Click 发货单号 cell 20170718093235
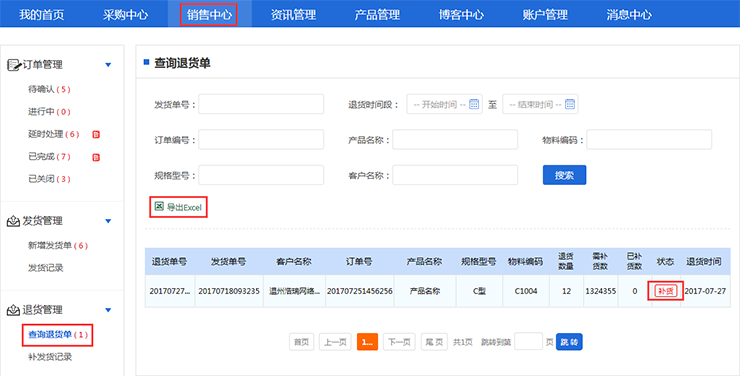This screenshot has width=740, height=376. pyautogui.click(x=229, y=291)
